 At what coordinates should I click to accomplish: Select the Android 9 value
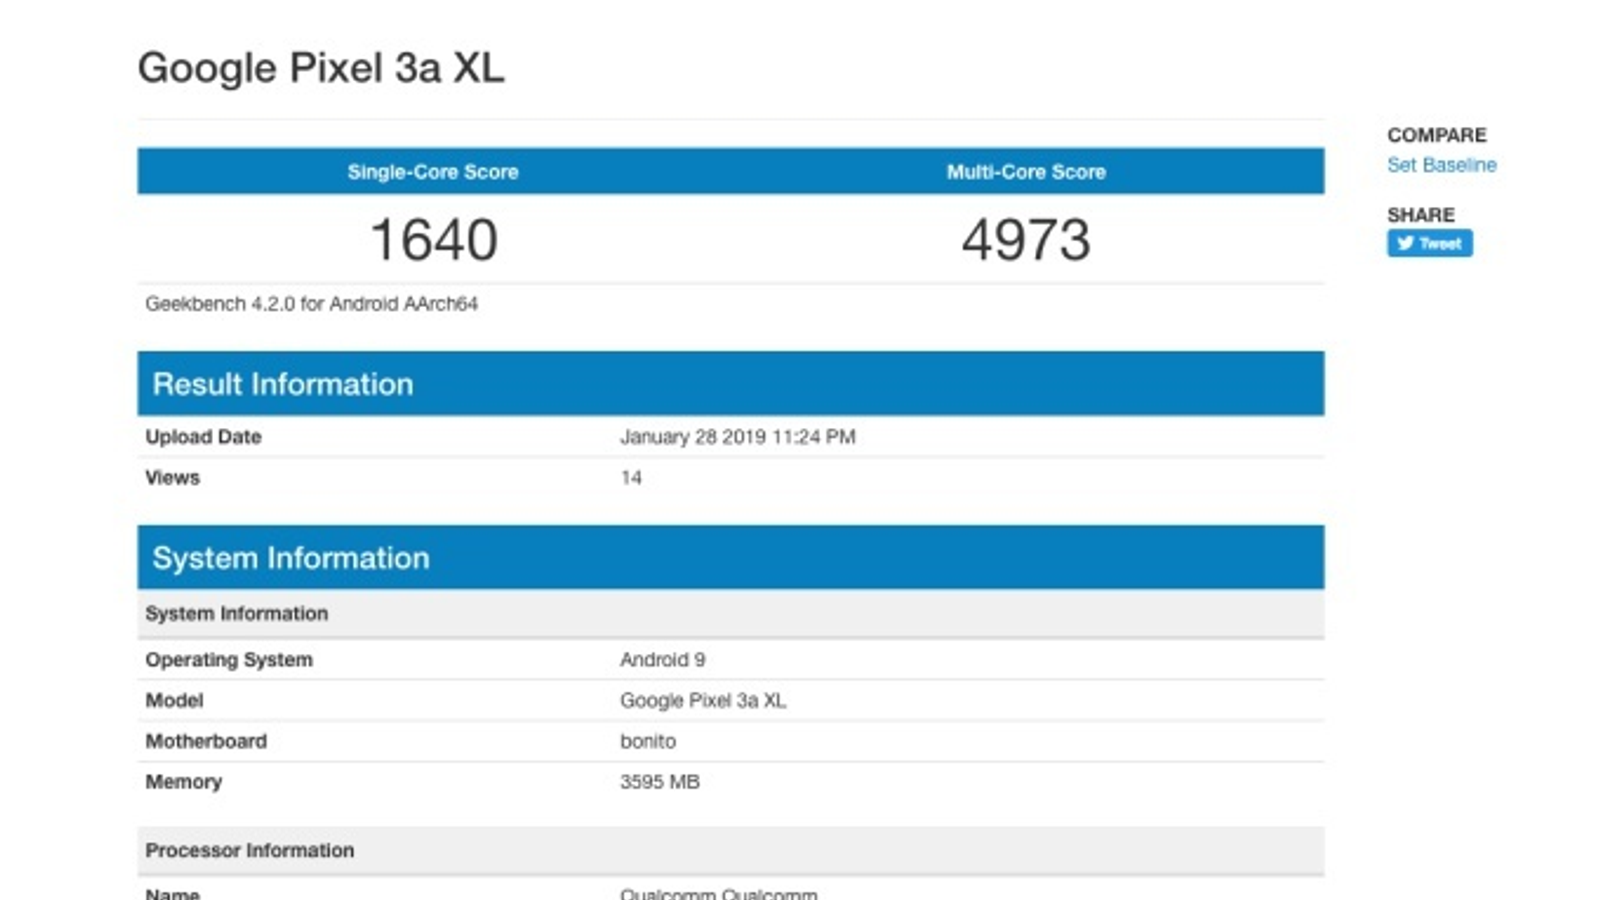[x=663, y=660]
